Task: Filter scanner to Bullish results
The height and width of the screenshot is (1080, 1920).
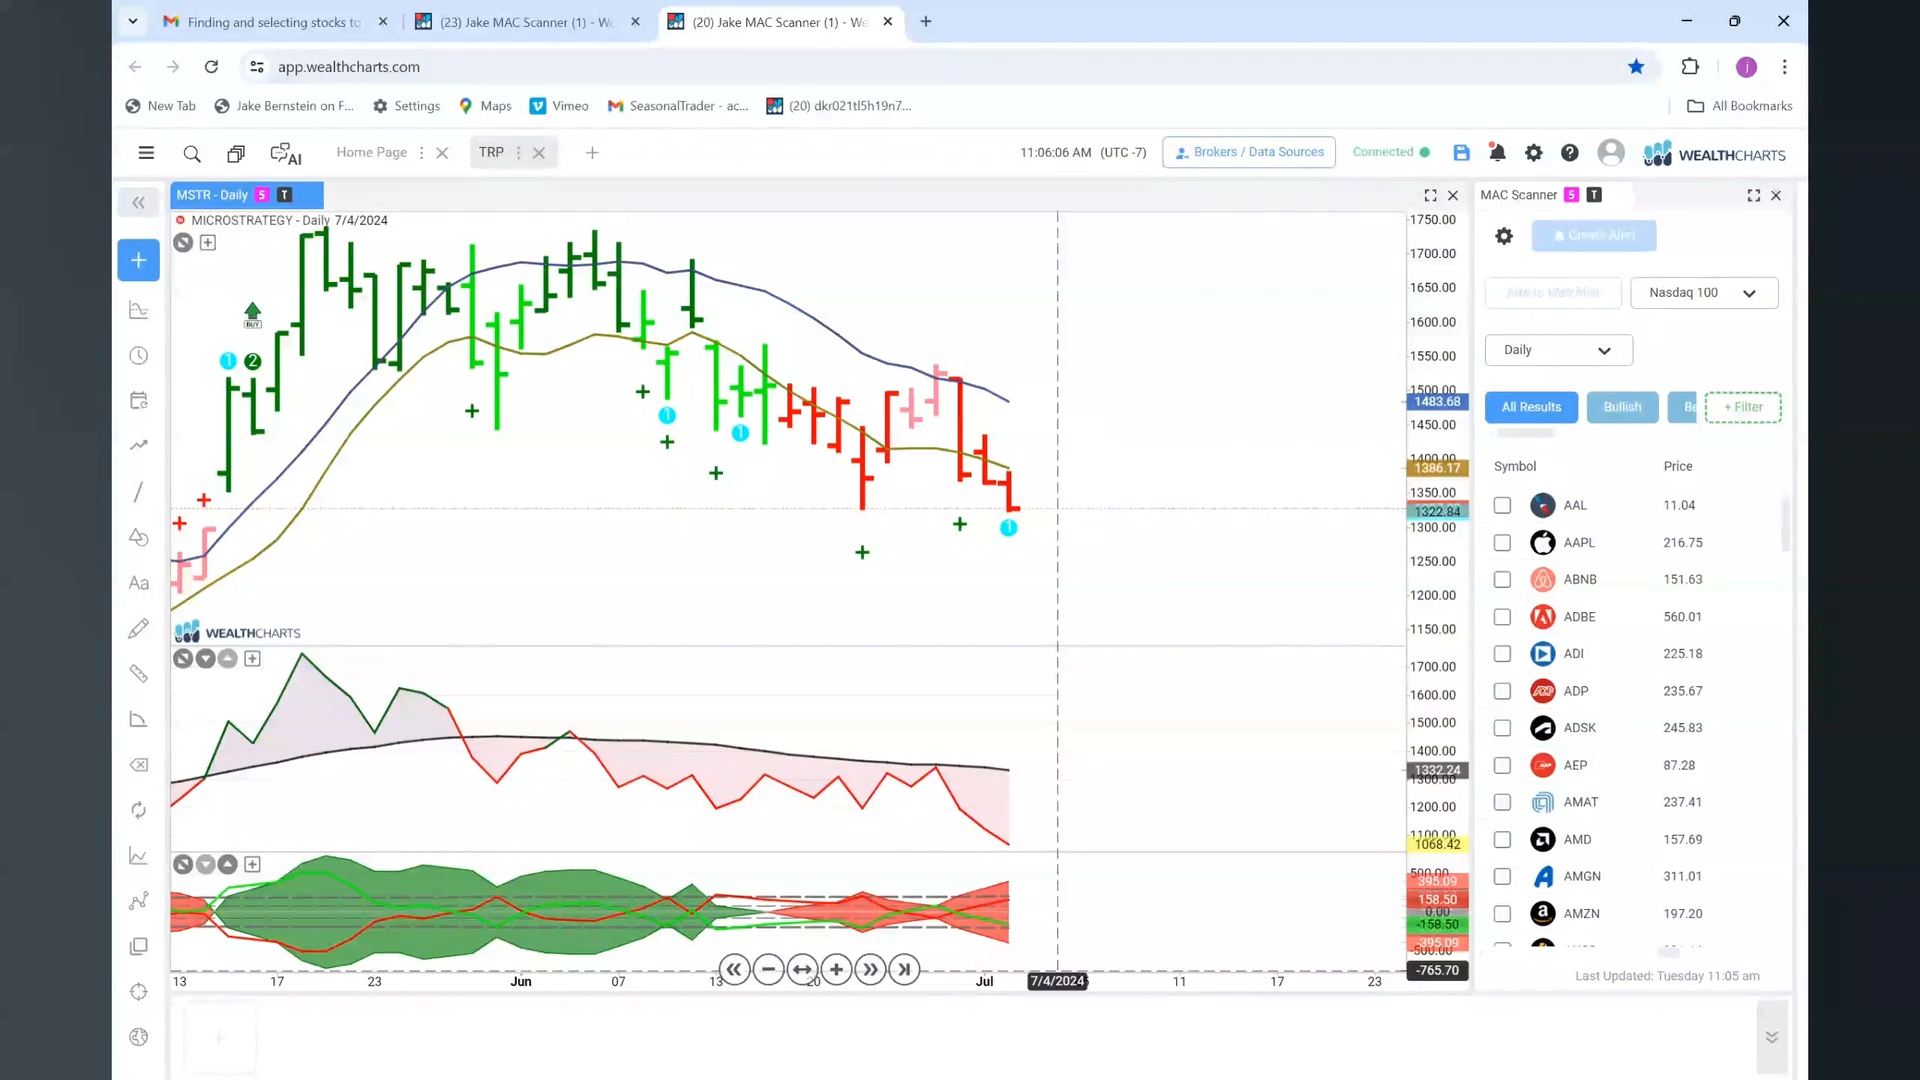Action: click(1622, 408)
